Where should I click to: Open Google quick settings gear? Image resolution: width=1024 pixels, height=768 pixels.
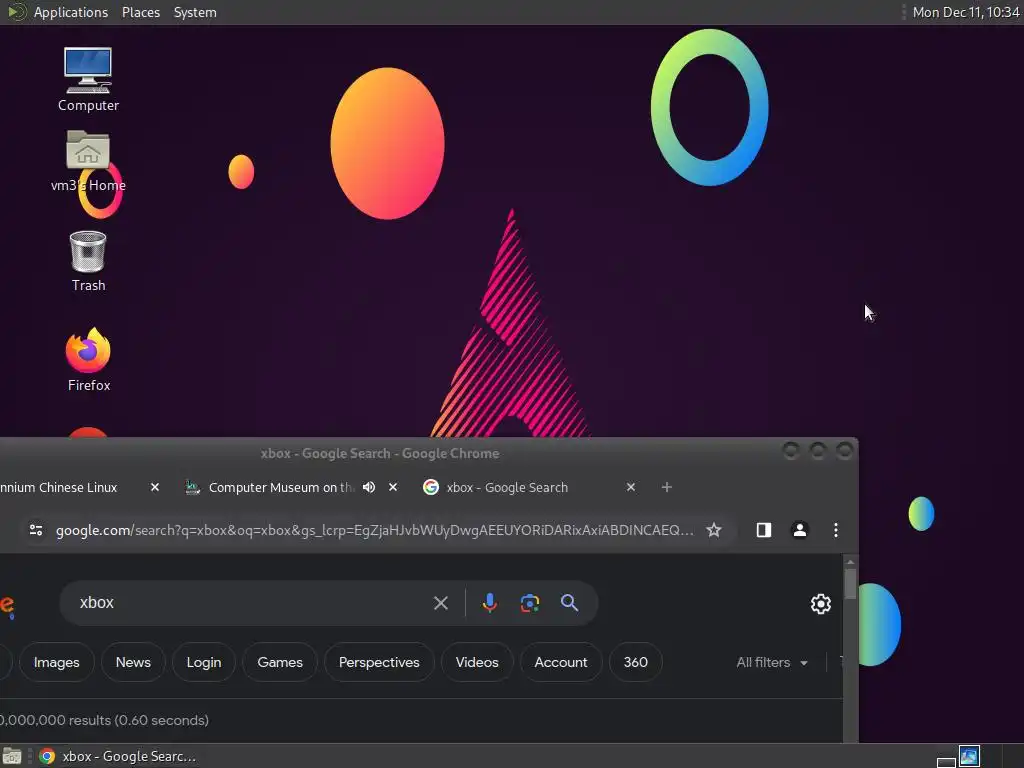[x=821, y=603]
